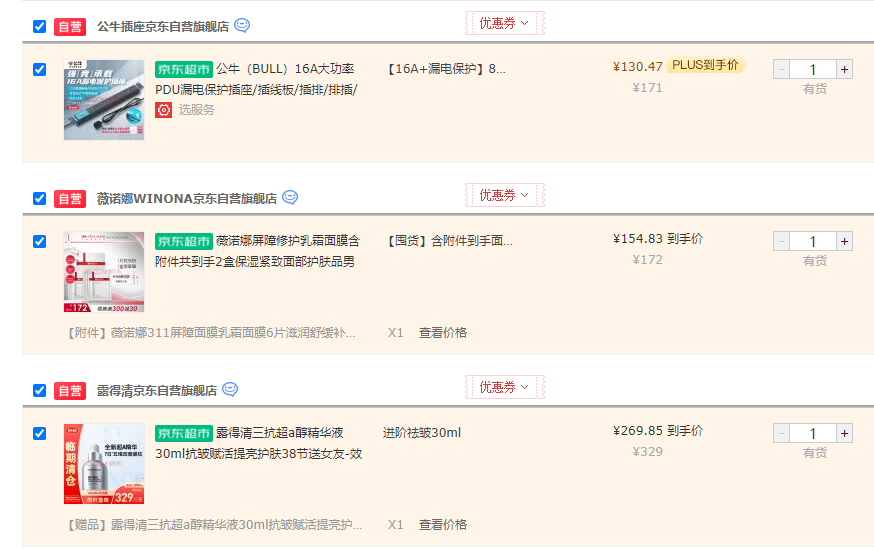Click the red 选服务 gear icon
The height and width of the screenshot is (549, 874).
click(163, 110)
